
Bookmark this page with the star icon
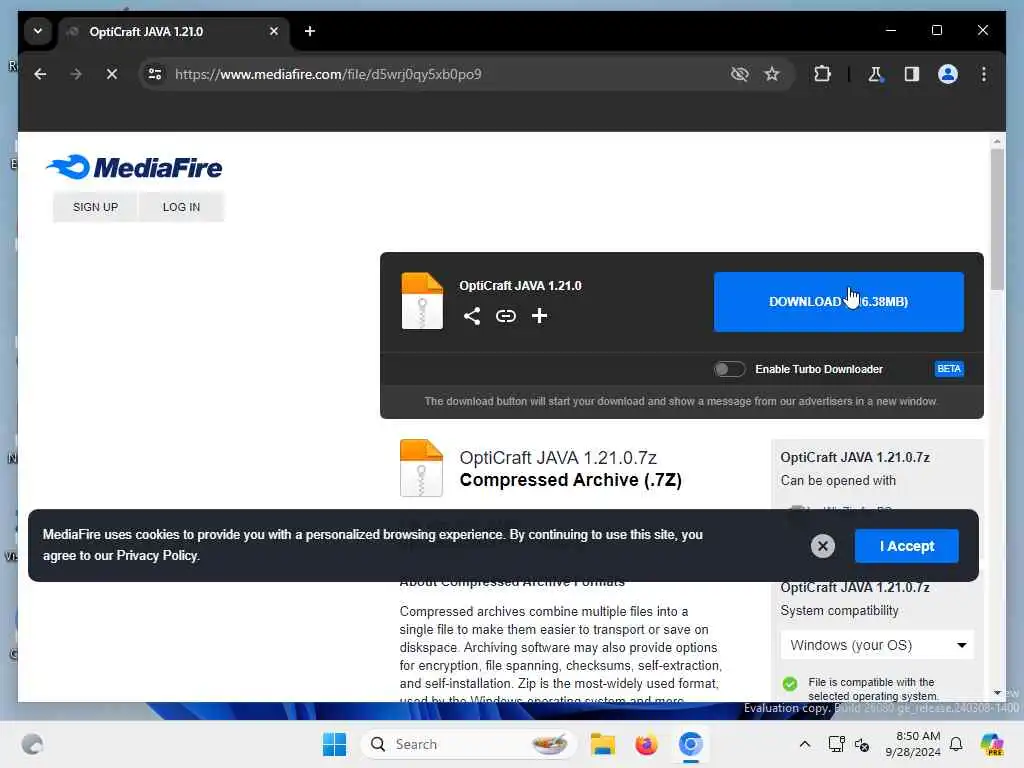772,74
